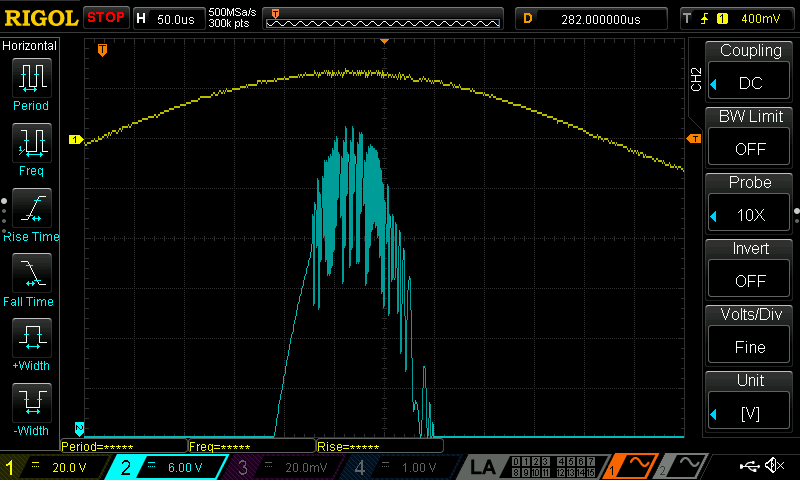Viewport: 800px width, 480px height.
Task: Toggle the Invert OFF setting
Action: tap(749, 281)
